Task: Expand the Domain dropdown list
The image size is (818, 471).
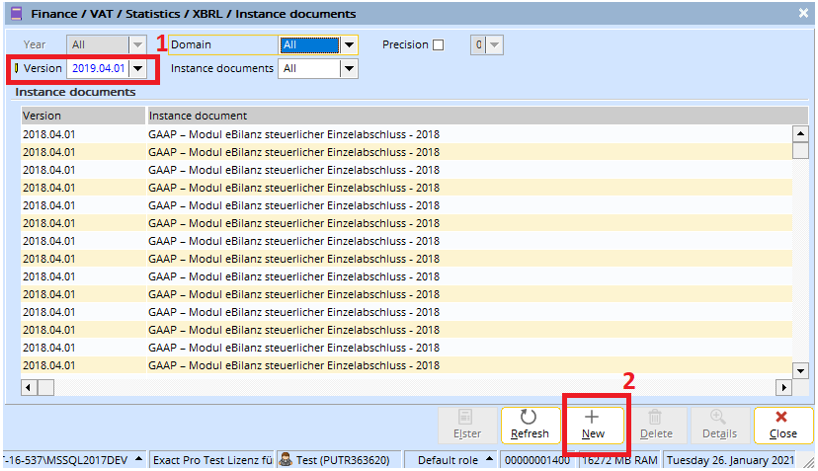Action: coord(348,45)
